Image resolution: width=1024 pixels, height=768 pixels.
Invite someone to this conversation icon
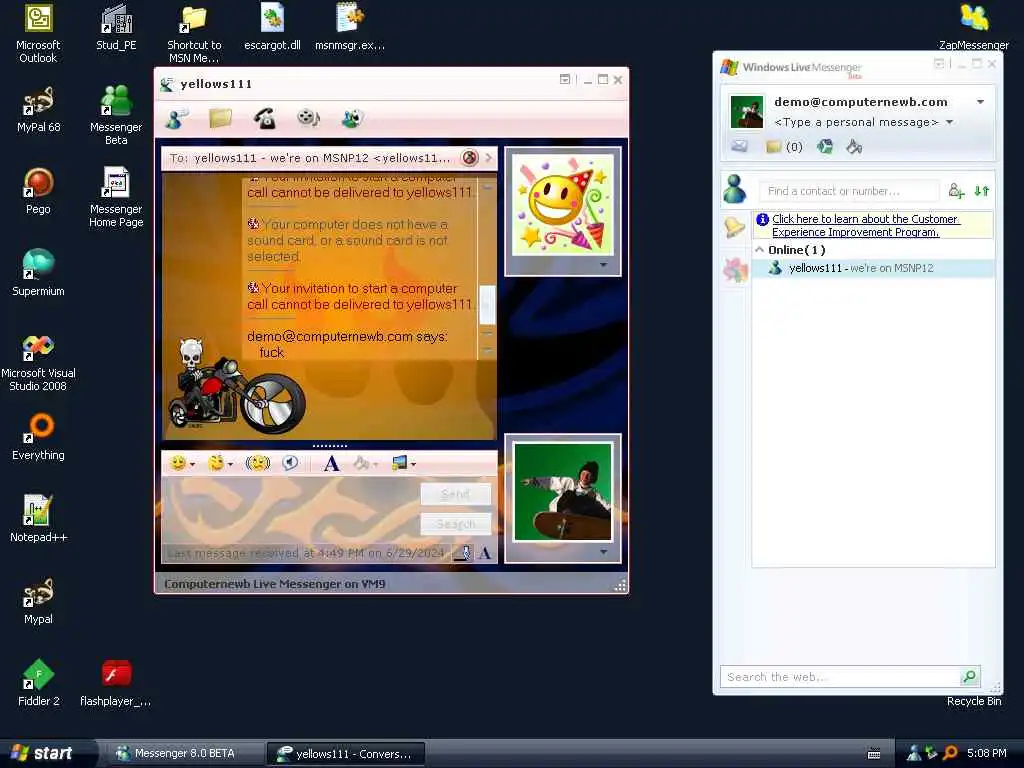point(176,119)
